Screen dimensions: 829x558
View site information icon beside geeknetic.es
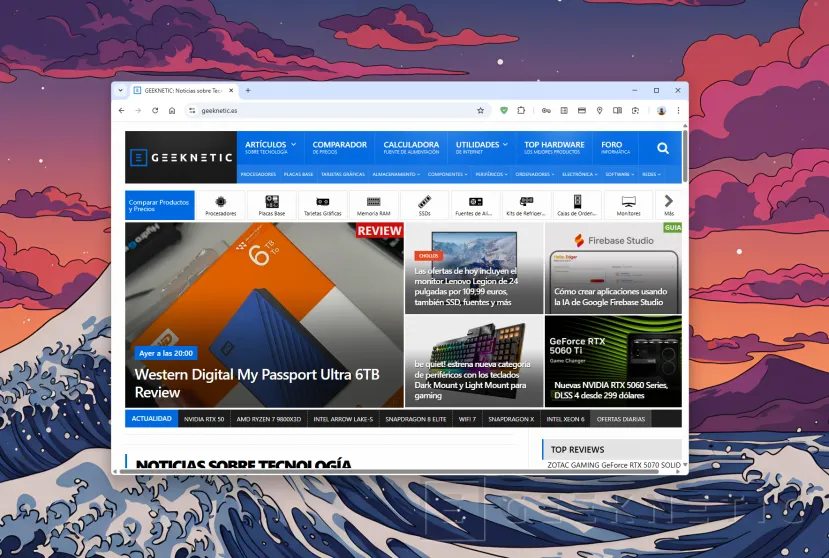[192, 111]
